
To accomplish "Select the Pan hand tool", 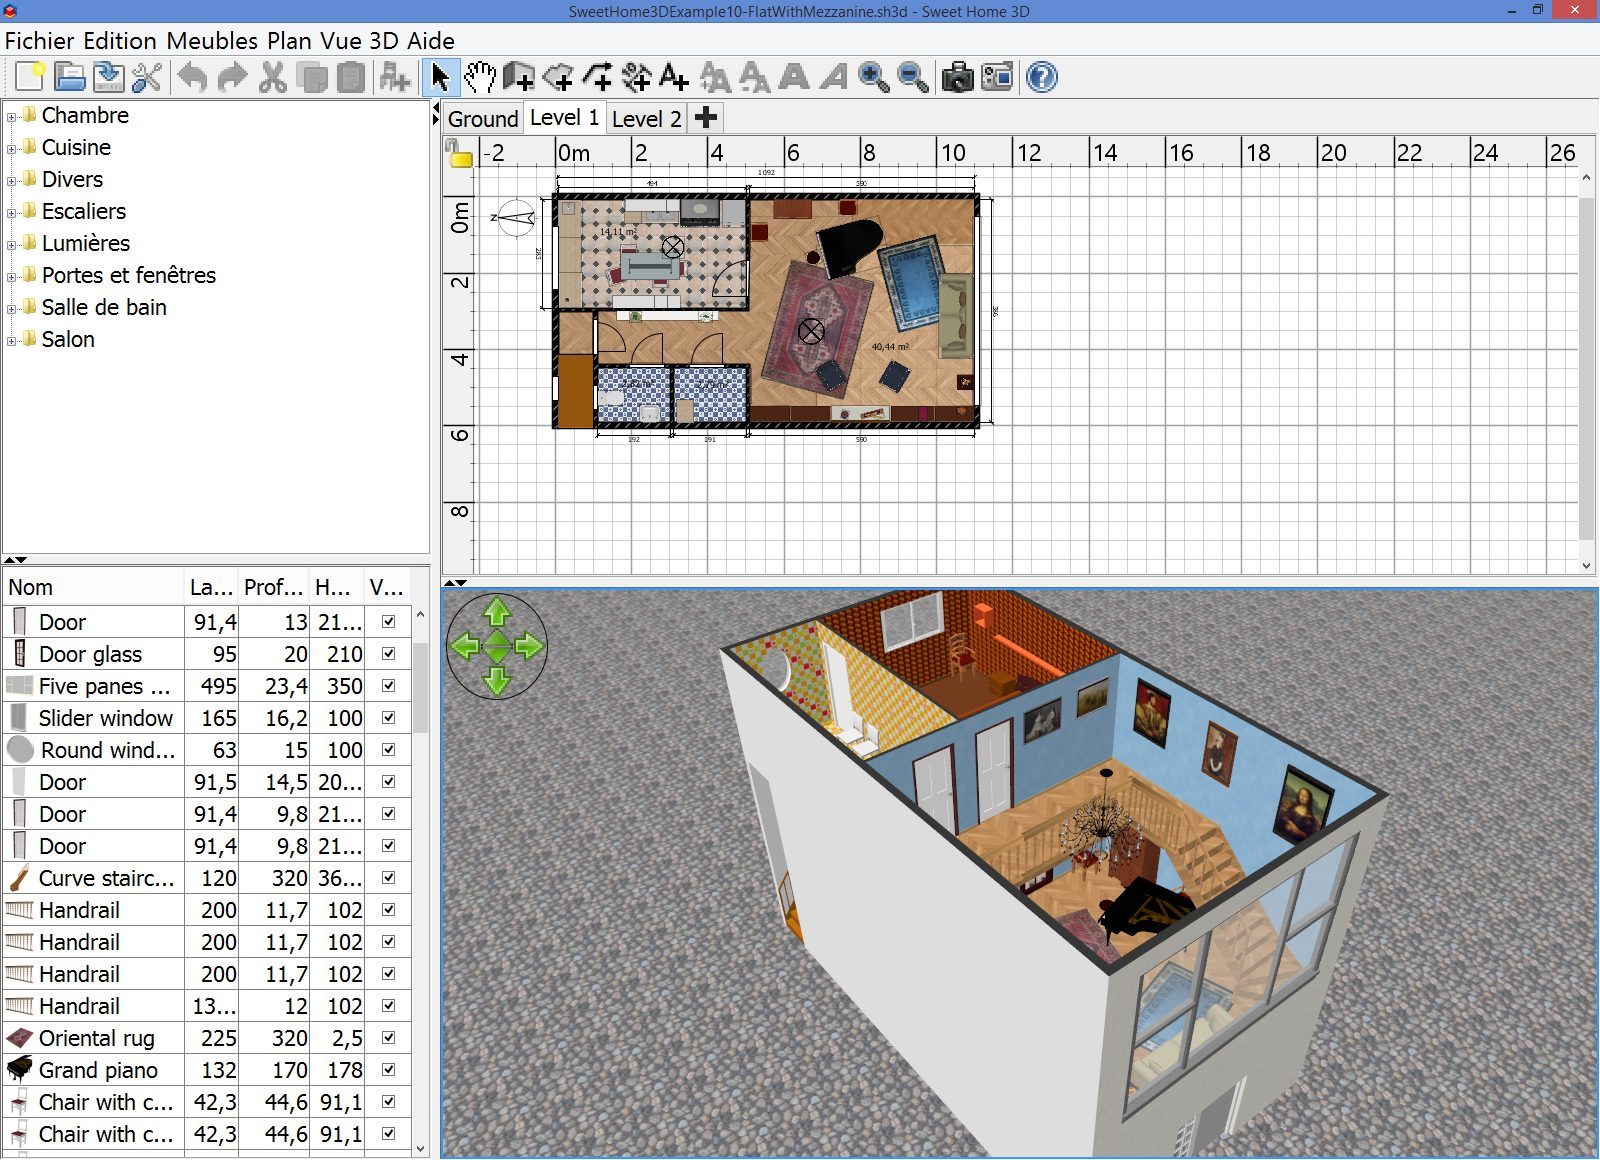I will point(480,77).
